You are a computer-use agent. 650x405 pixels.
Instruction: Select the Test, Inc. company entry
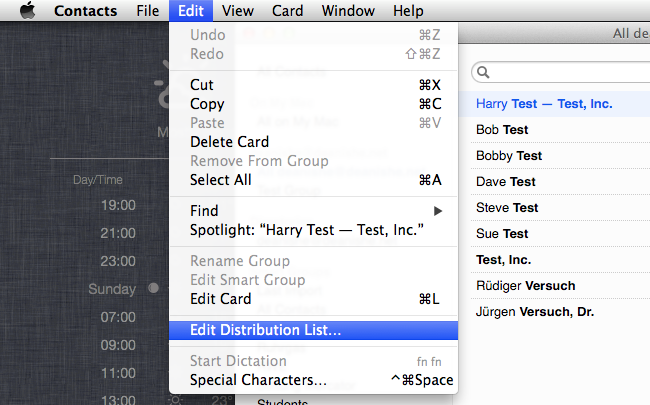click(554, 260)
